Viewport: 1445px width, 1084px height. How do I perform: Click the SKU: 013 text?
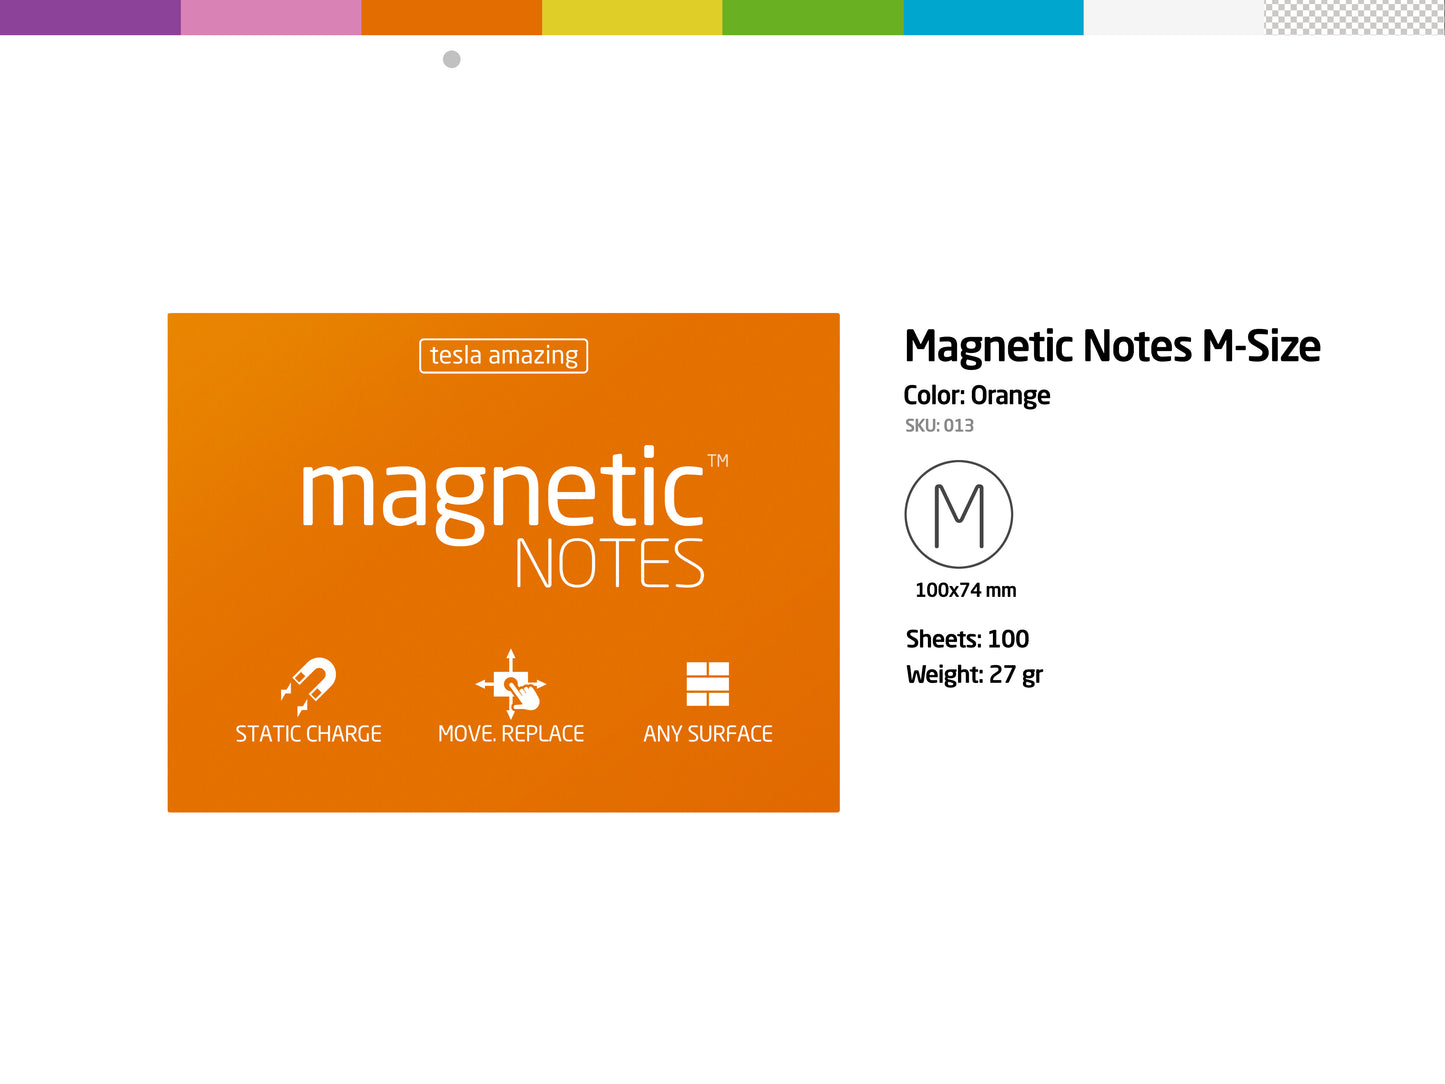point(939,425)
